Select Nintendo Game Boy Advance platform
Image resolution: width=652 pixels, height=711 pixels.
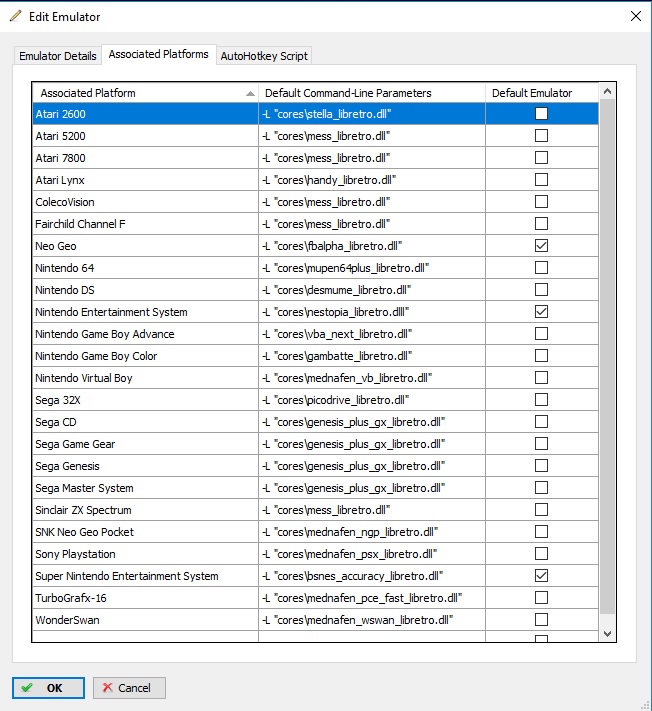coord(145,334)
